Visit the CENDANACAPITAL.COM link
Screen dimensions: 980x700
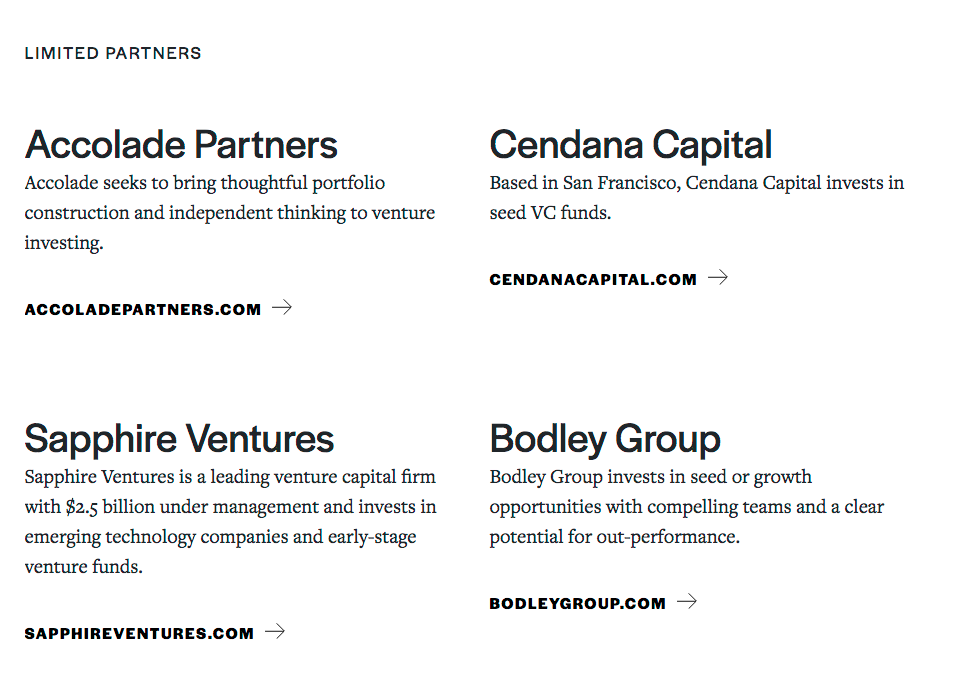pos(593,280)
